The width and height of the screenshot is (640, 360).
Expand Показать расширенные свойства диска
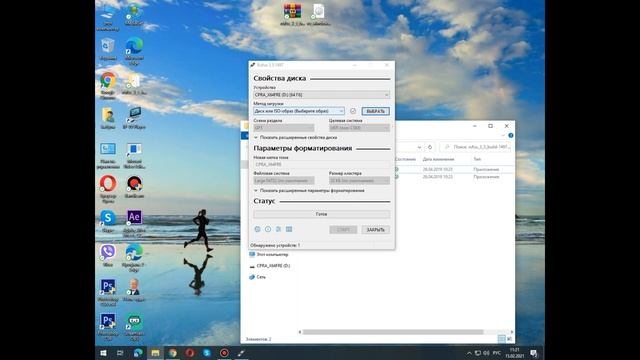tap(296, 138)
